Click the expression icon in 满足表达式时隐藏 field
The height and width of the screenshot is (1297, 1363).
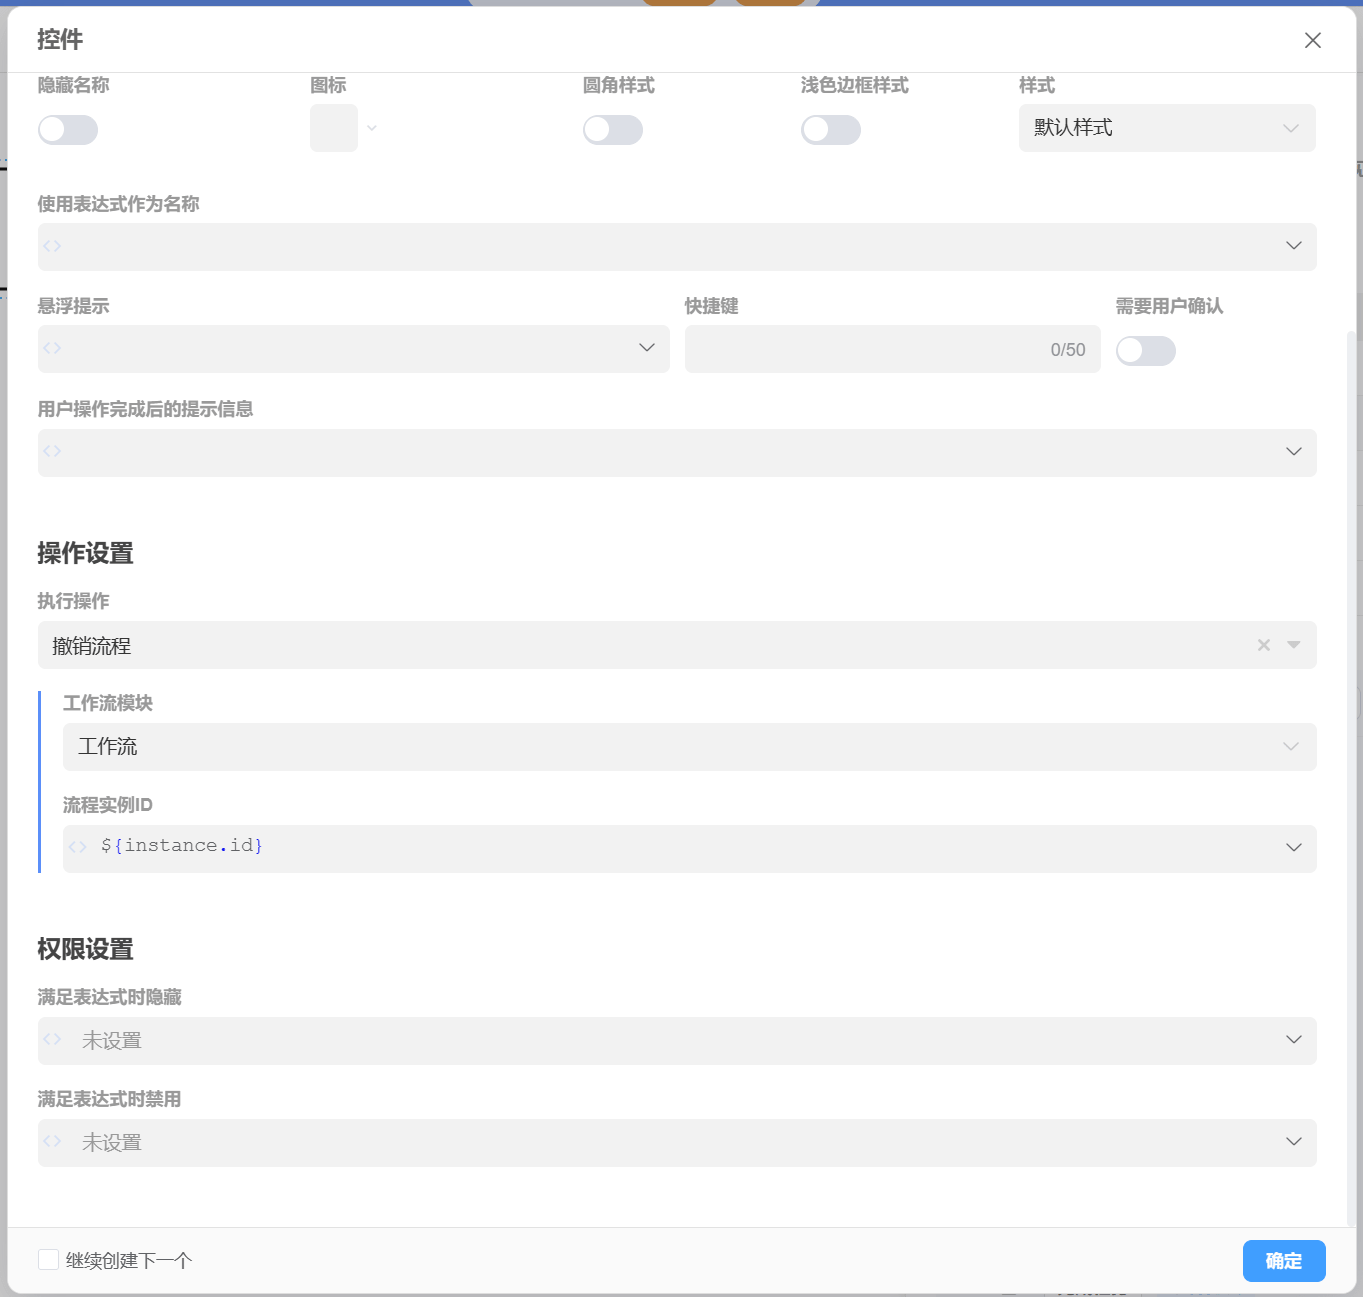click(x=53, y=1040)
